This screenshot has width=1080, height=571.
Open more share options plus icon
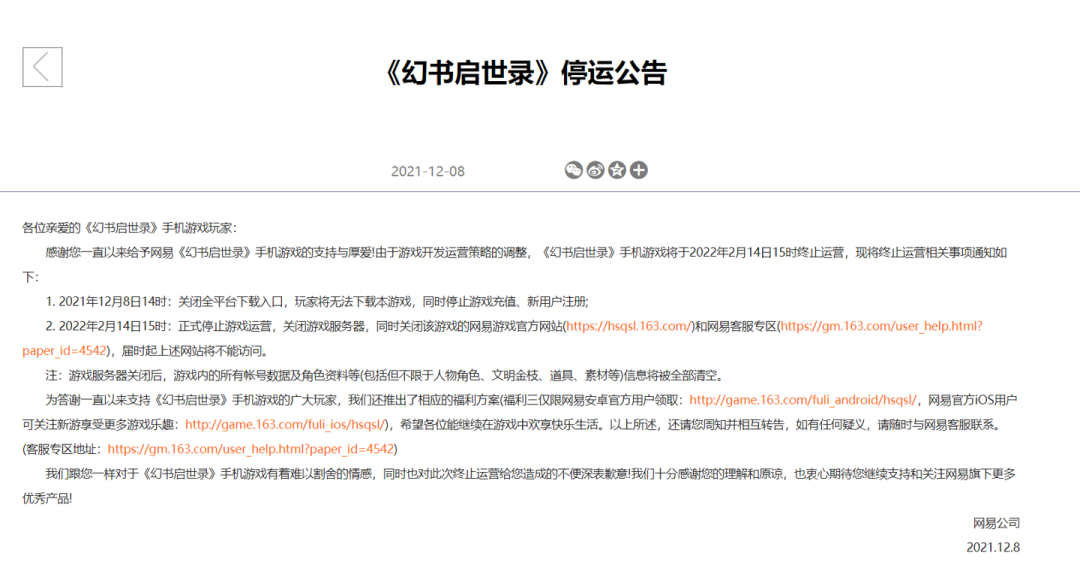638,170
